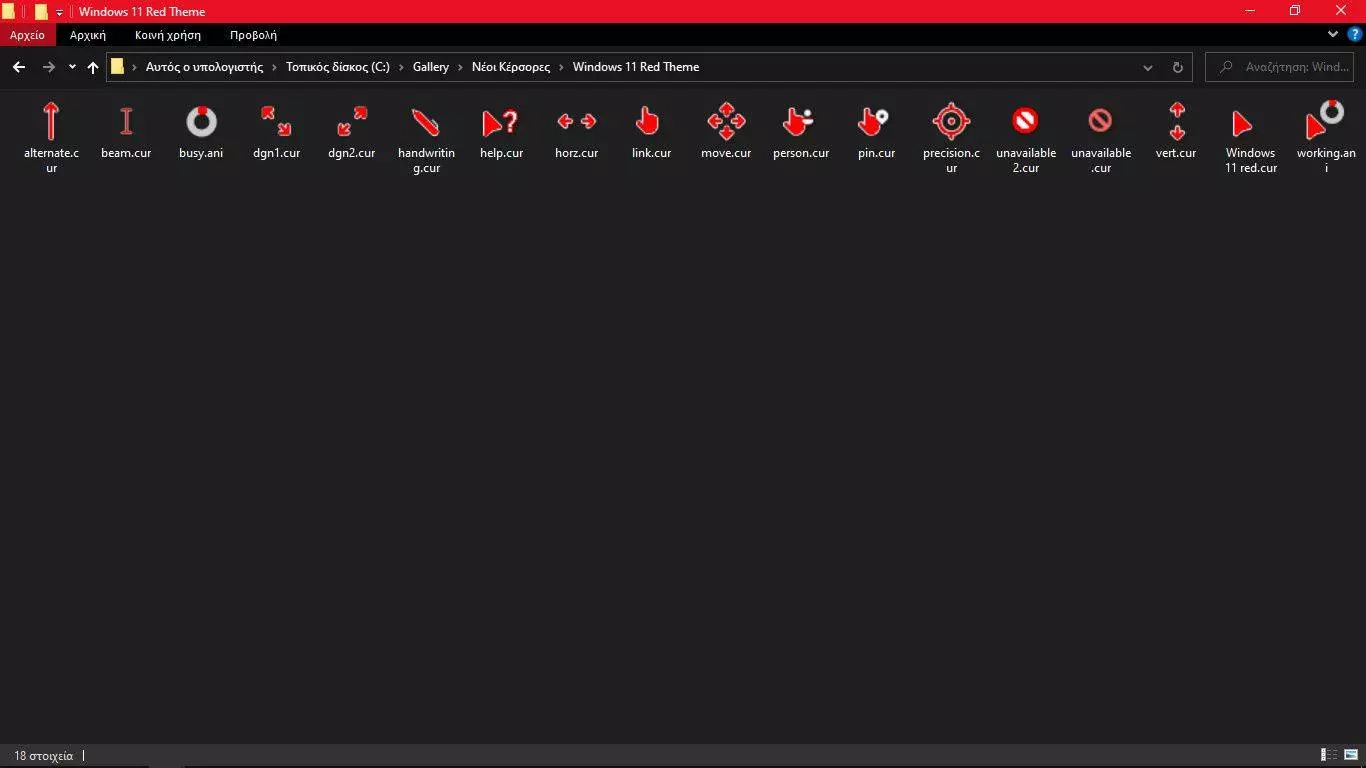
Task: Open the Αρχείο menu
Action: pos(27,35)
